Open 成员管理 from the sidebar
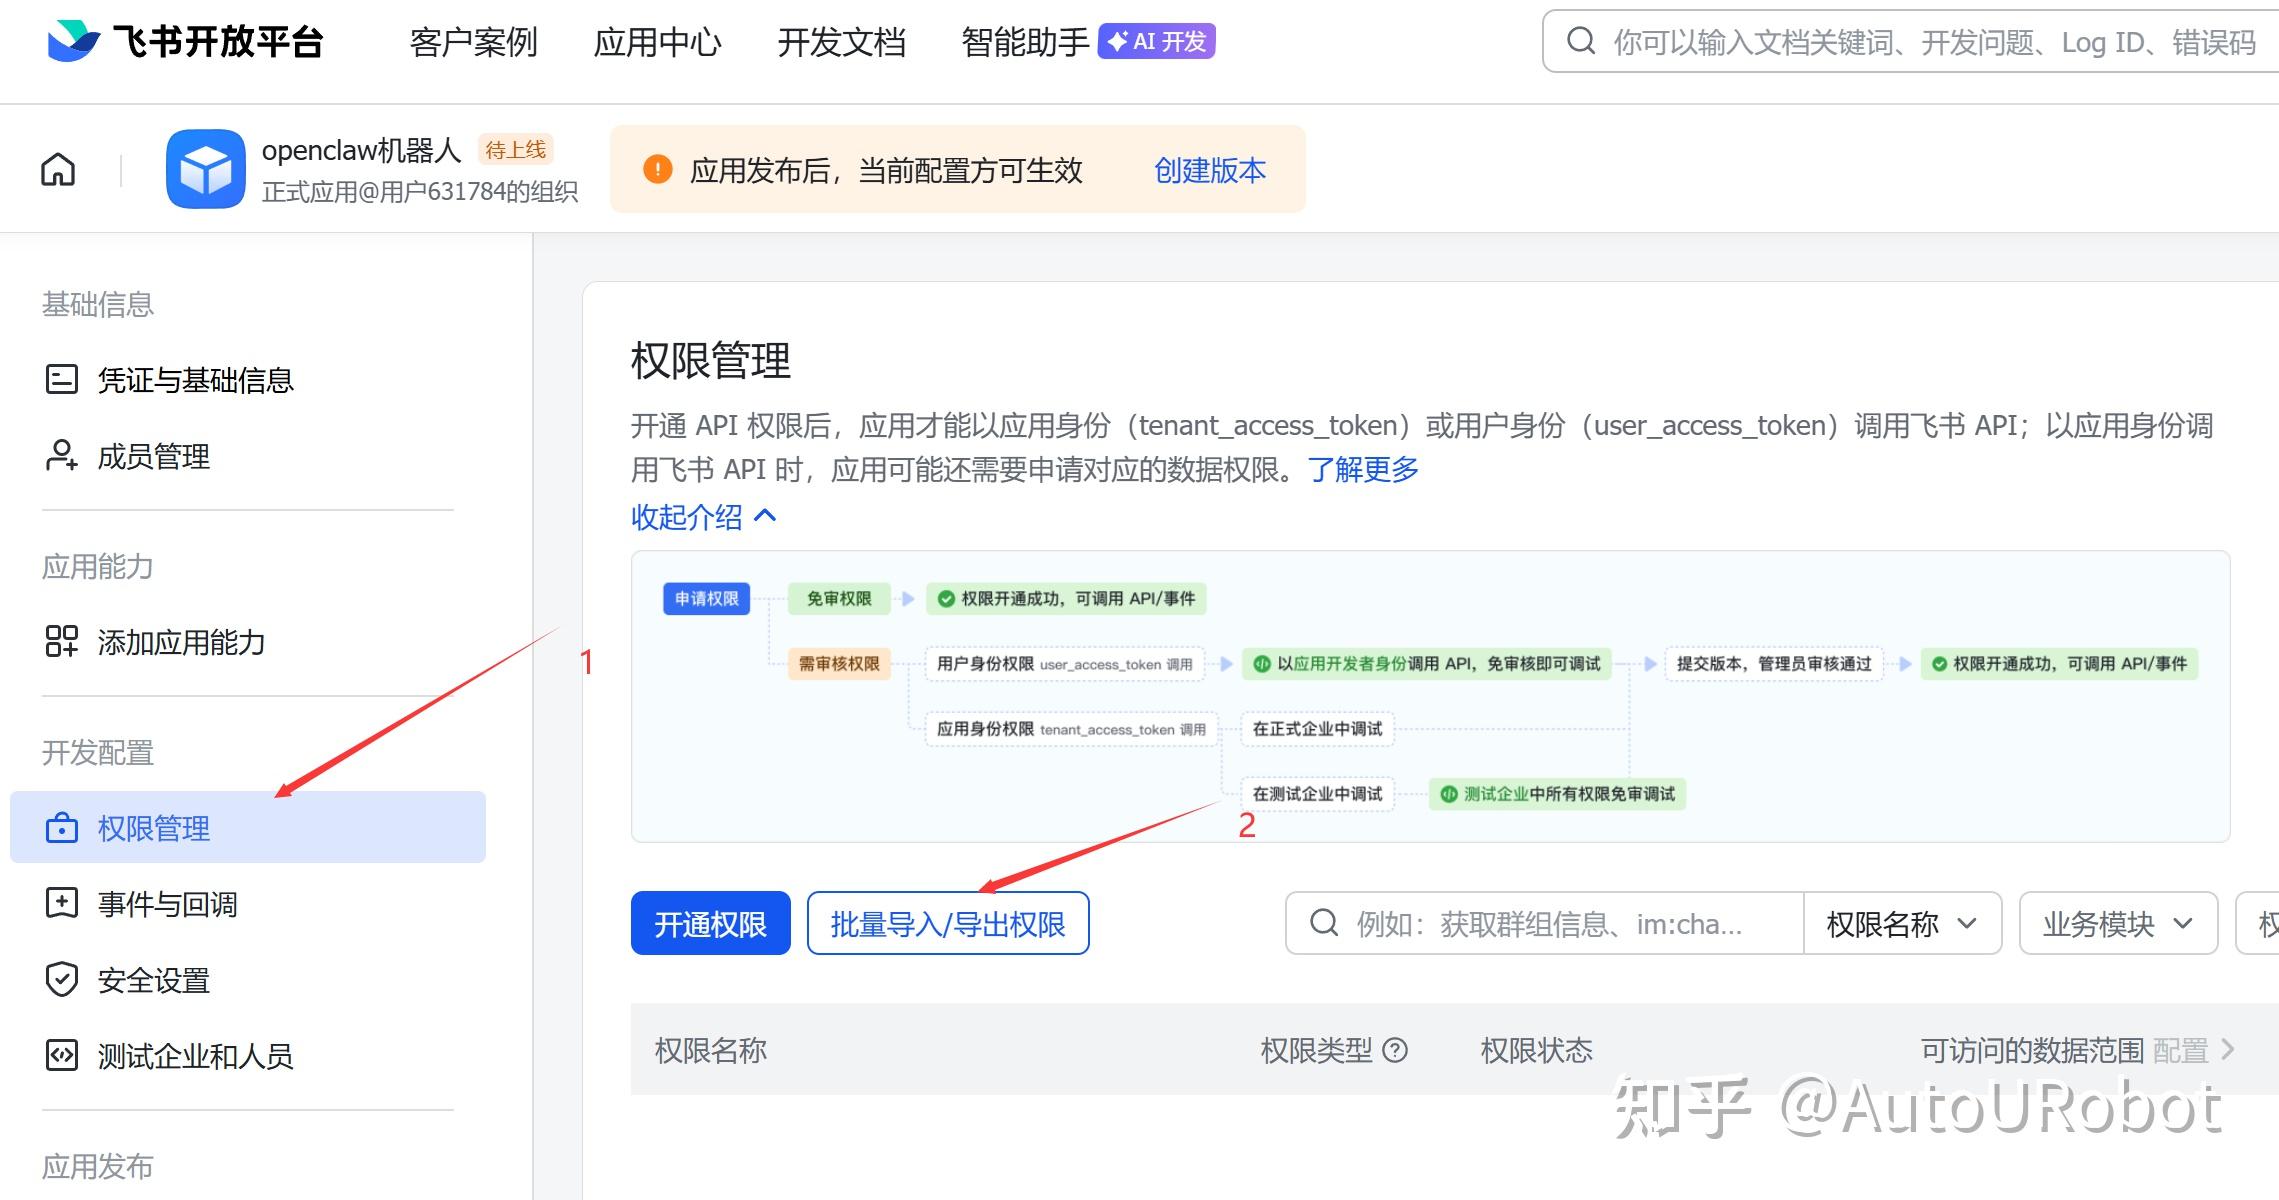The image size is (2279, 1200). point(153,456)
